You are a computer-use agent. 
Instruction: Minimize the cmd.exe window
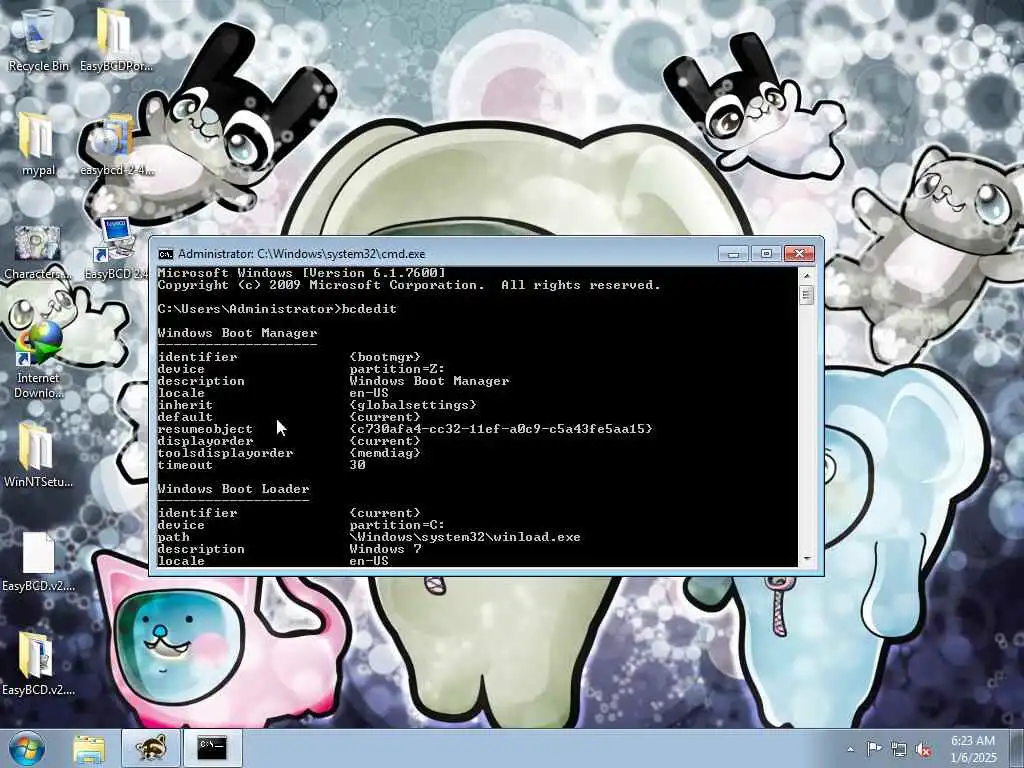733,253
